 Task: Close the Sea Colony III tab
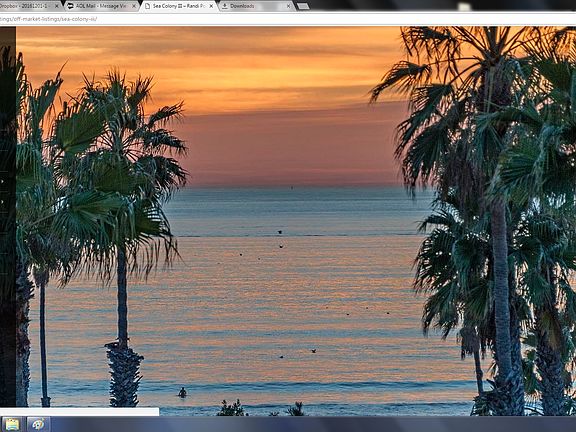point(211,6)
